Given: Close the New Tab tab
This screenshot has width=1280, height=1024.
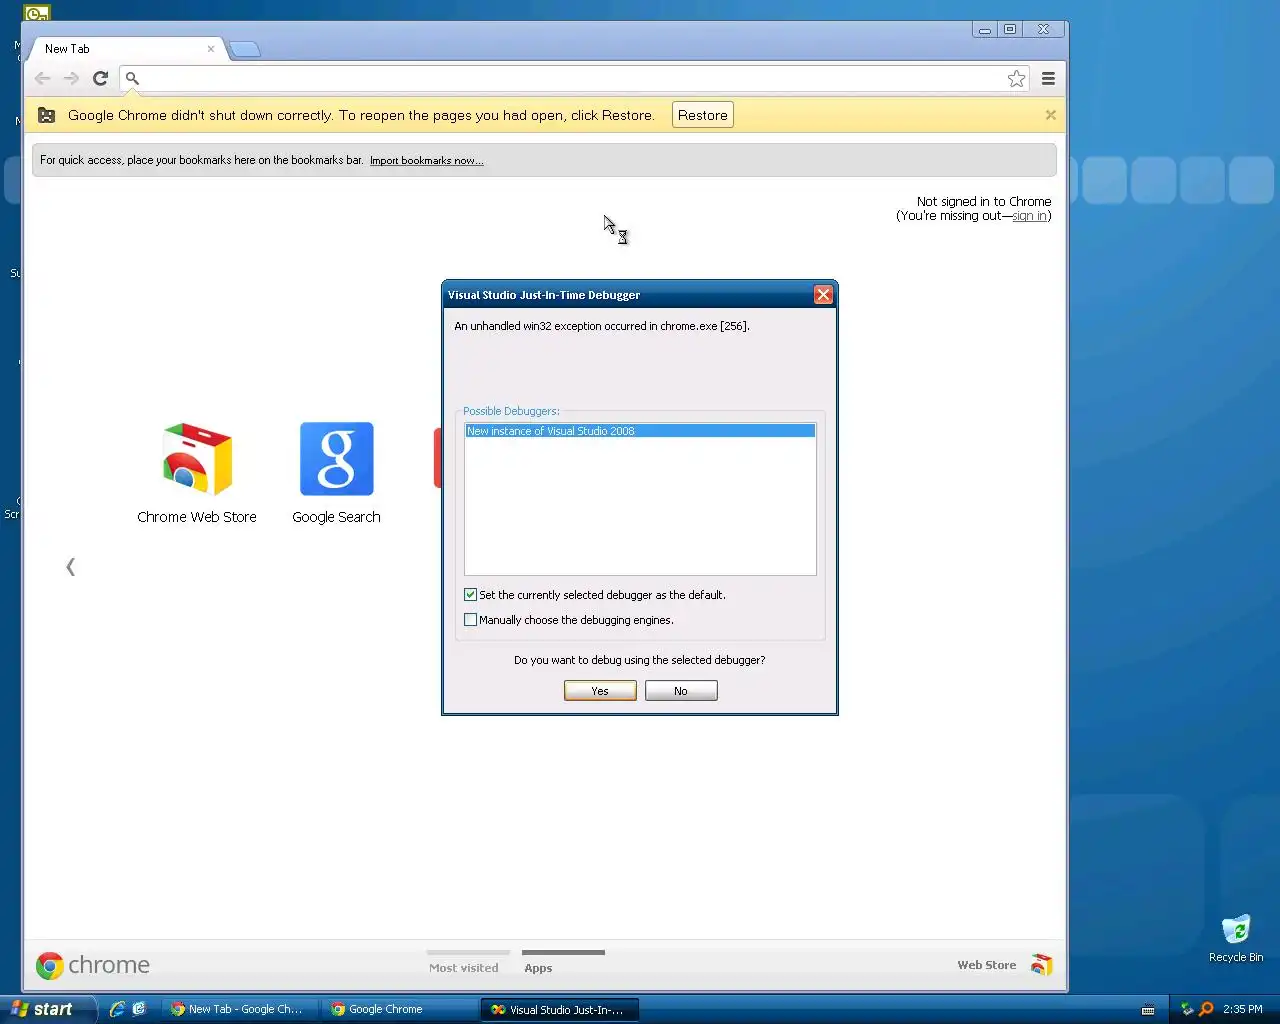Looking at the screenshot, I should coord(211,48).
